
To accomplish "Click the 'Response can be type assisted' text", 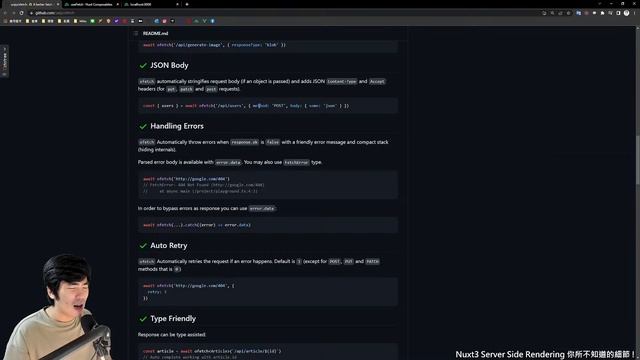I will (x=172, y=335).
